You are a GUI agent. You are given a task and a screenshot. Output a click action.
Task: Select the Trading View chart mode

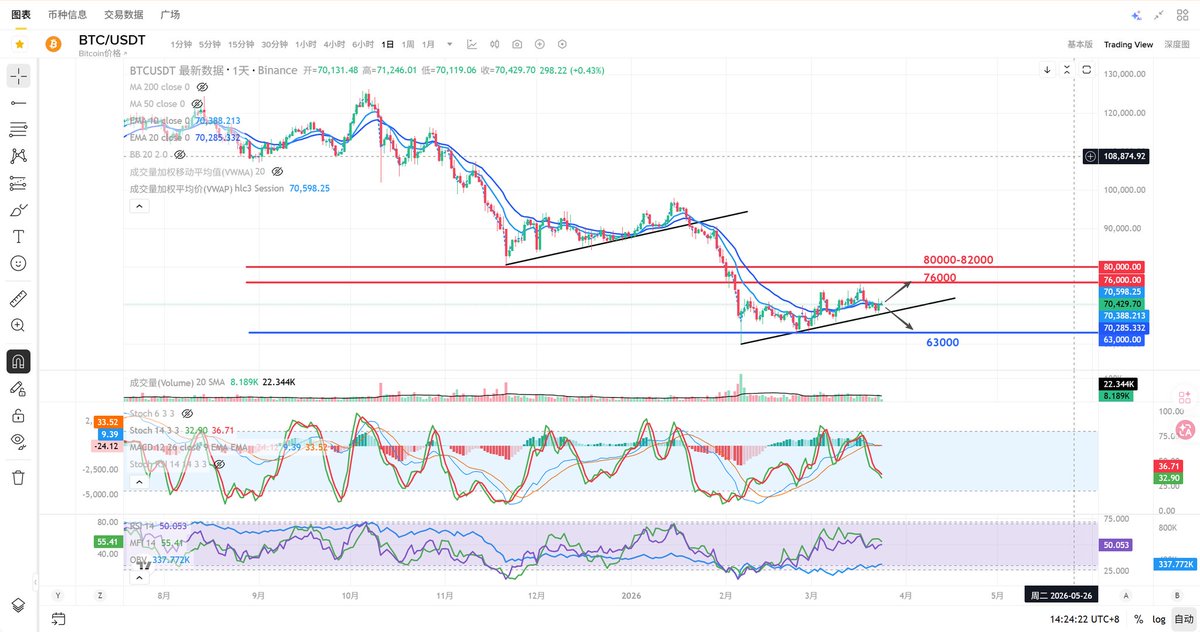tap(1128, 44)
